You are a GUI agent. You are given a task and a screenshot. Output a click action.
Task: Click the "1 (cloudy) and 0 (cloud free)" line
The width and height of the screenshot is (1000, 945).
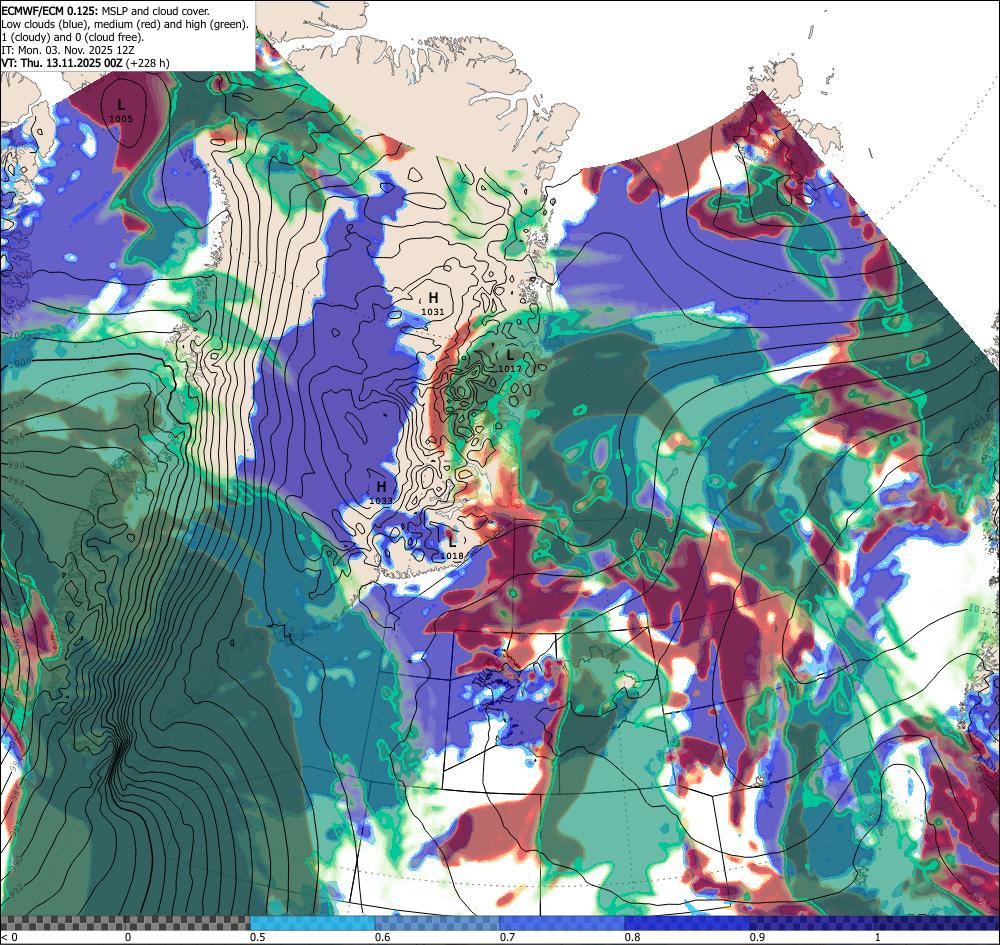coord(73,37)
